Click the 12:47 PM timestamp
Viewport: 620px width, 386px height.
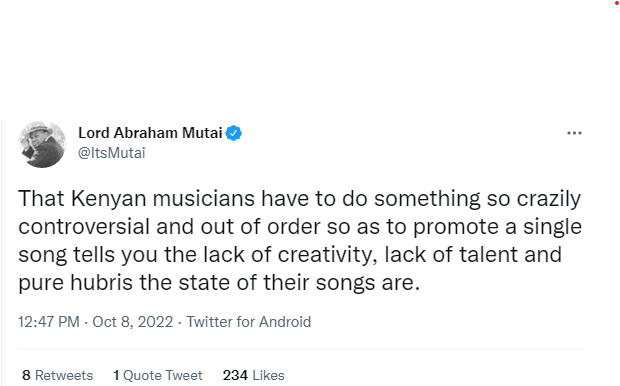click(x=49, y=322)
